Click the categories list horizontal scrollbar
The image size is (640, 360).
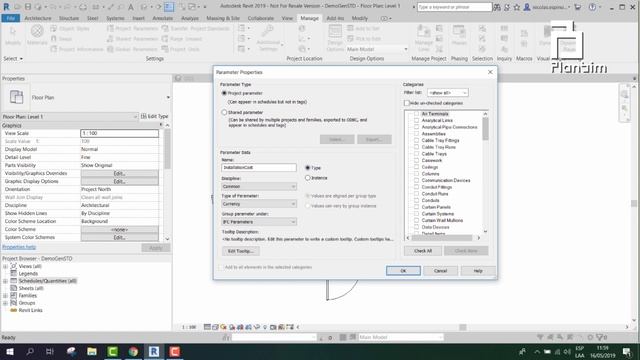coord(442,238)
